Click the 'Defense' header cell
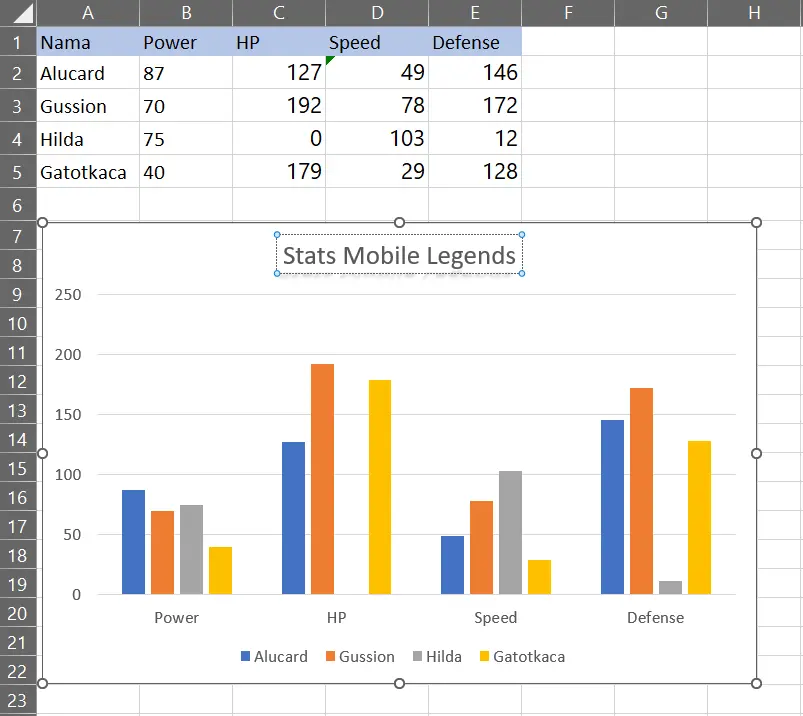 tap(475, 42)
